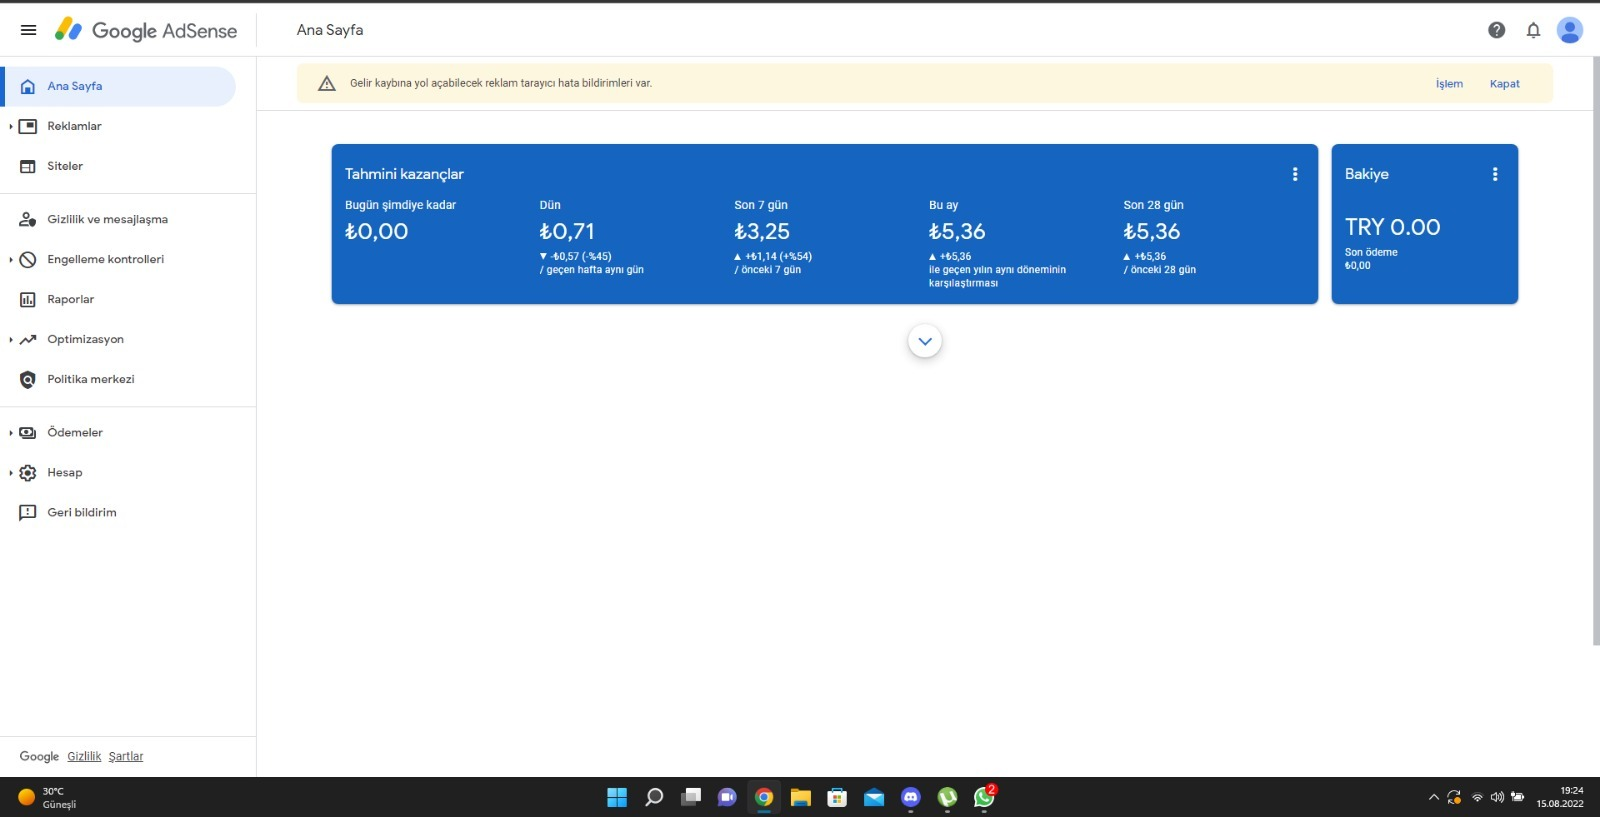This screenshot has height=817, width=1600.
Task: Select Ana Sayfa in the sidebar
Action: pos(120,86)
